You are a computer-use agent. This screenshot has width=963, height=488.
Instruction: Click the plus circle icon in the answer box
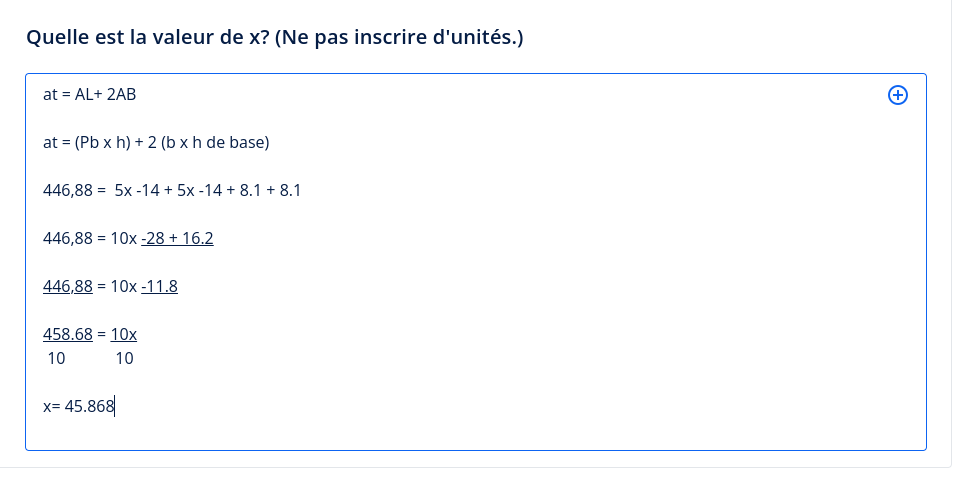pos(897,95)
